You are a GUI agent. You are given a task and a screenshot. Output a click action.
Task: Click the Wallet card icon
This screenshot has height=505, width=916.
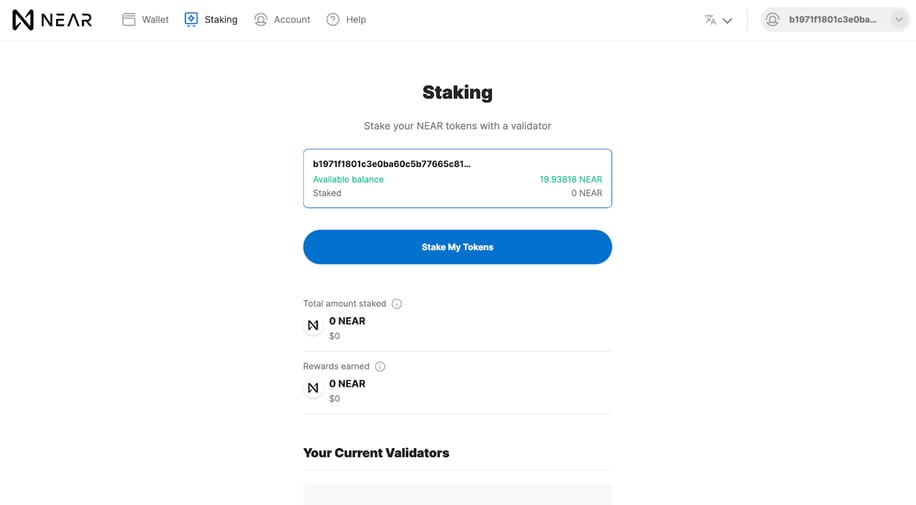(x=129, y=19)
